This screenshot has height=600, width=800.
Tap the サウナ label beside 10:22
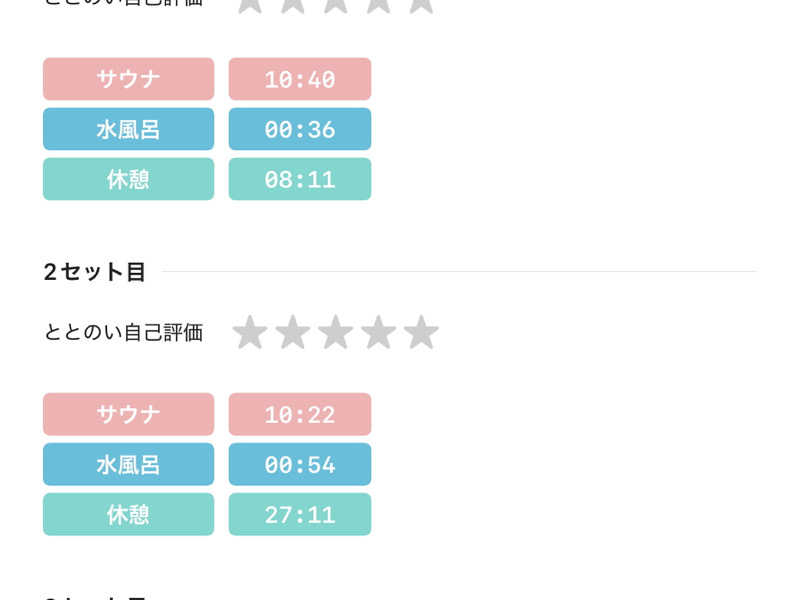click(x=128, y=414)
